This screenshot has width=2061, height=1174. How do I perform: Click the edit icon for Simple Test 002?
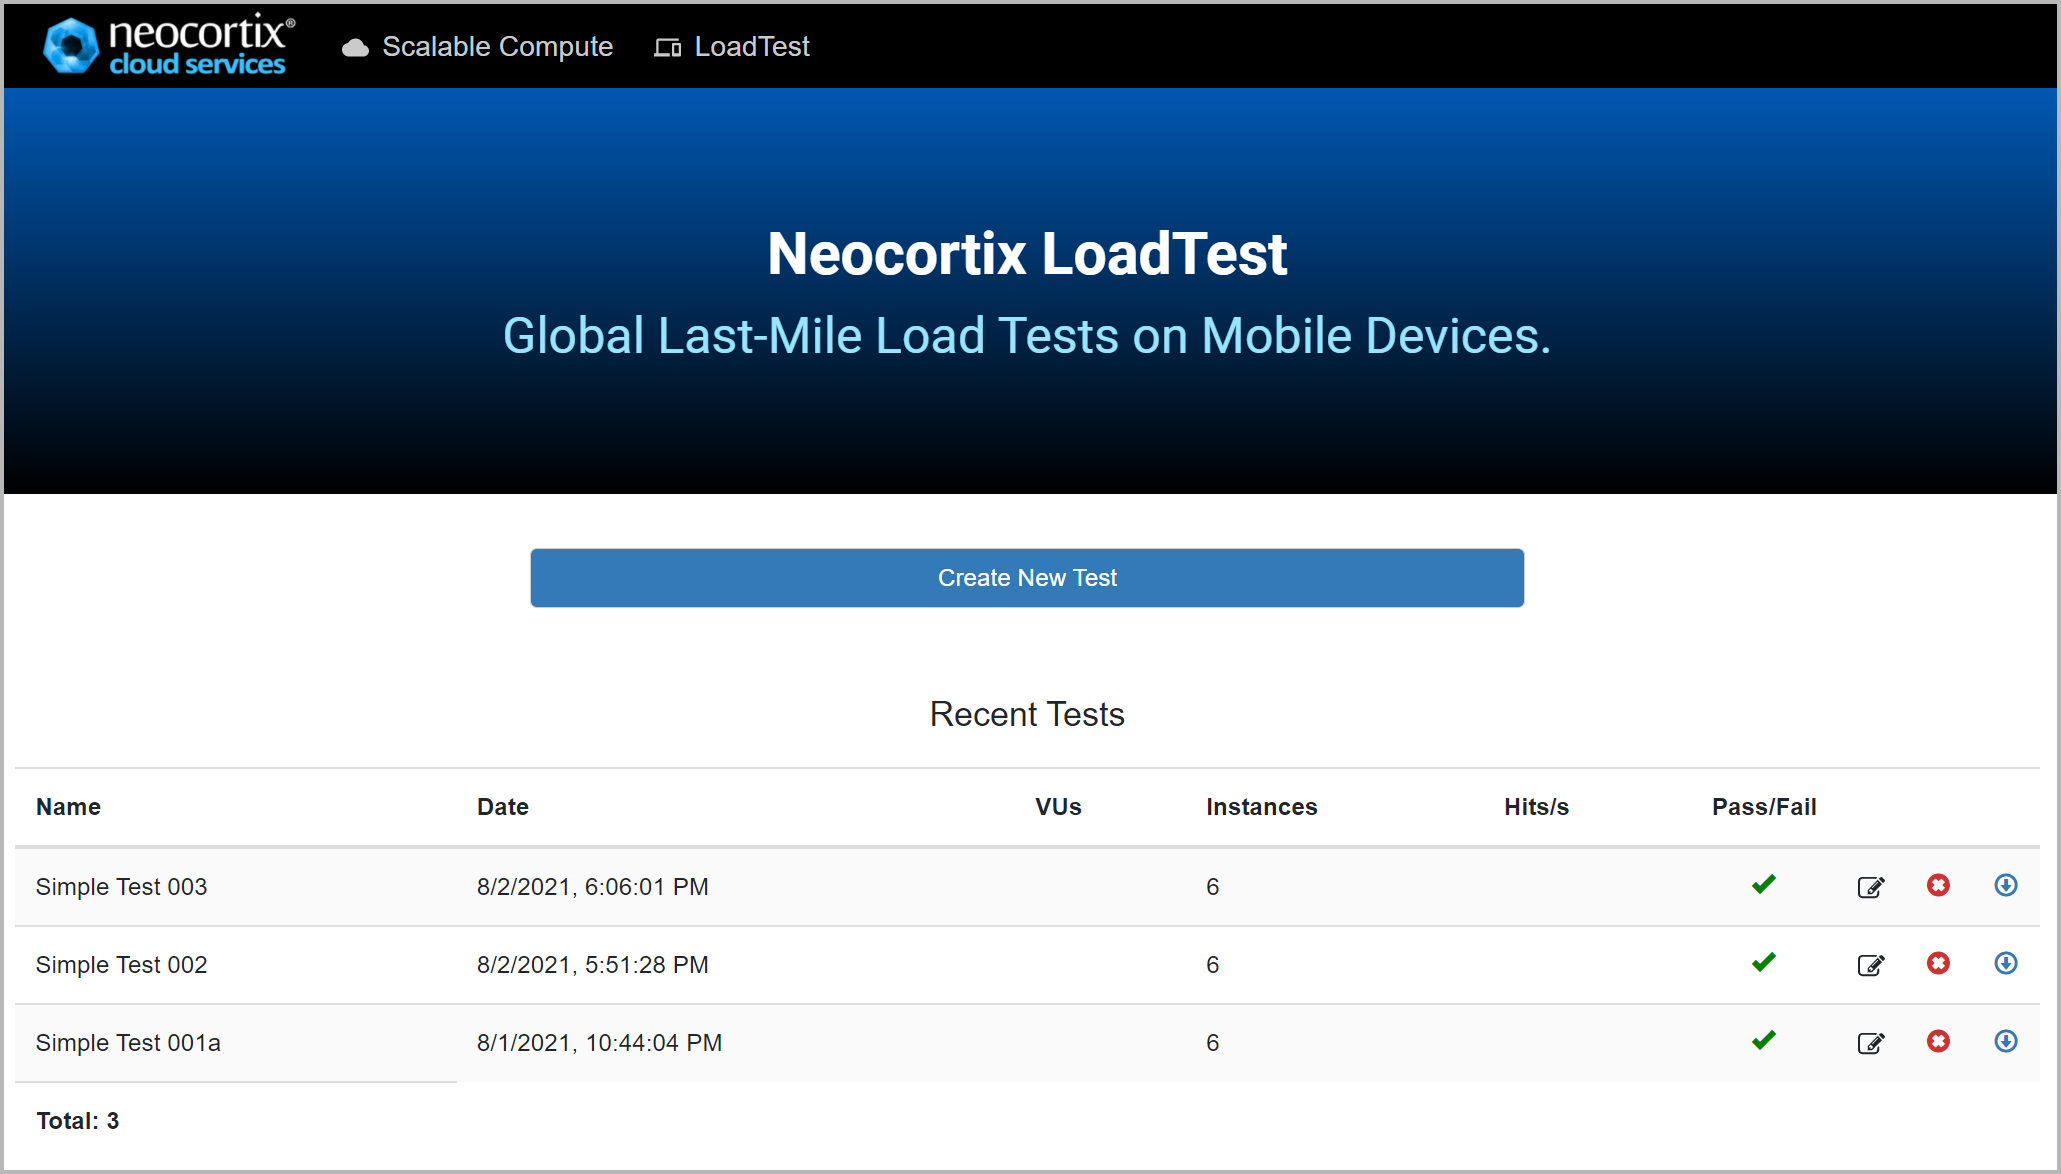[1873, 963]
